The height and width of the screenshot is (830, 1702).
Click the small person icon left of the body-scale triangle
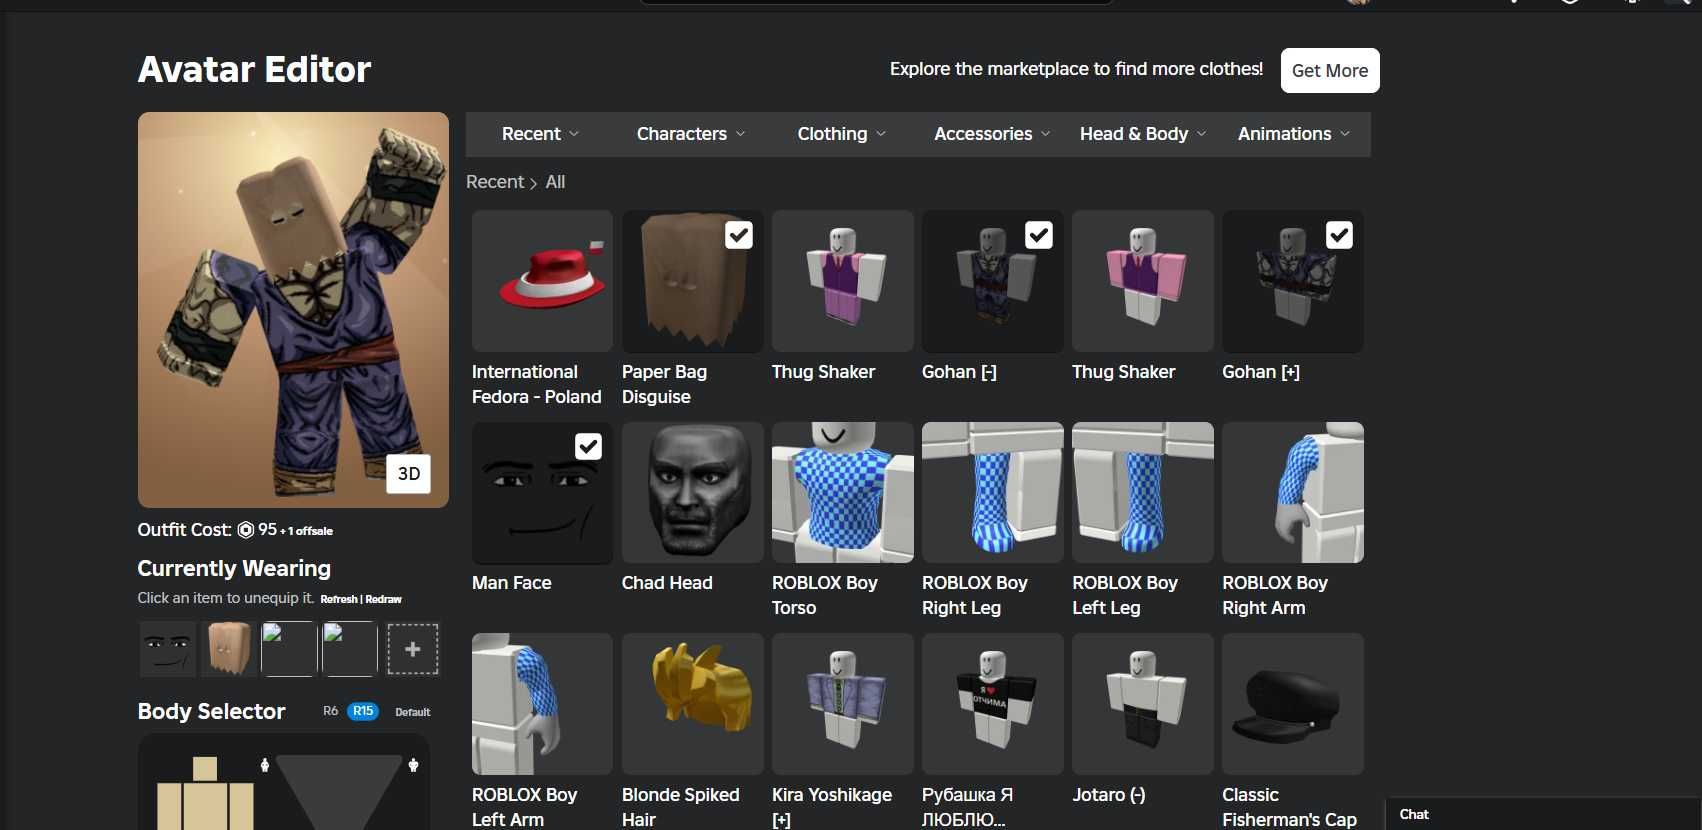[x=265, y=765]
